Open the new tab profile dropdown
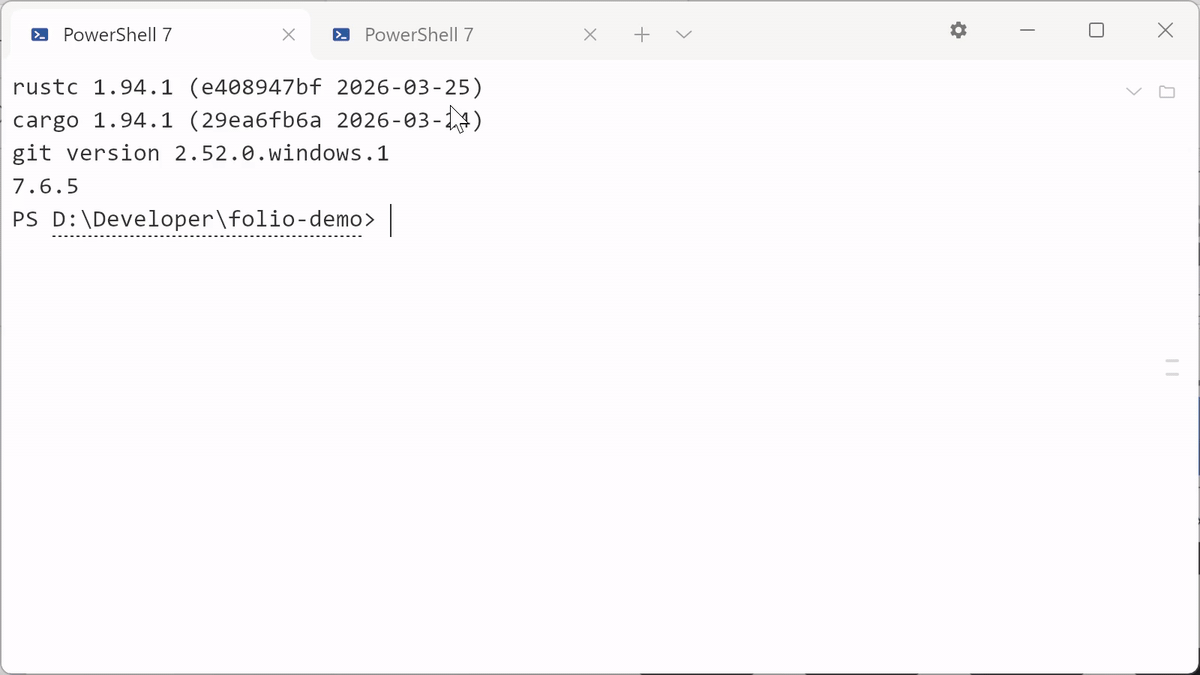 (x=684, y=34)
